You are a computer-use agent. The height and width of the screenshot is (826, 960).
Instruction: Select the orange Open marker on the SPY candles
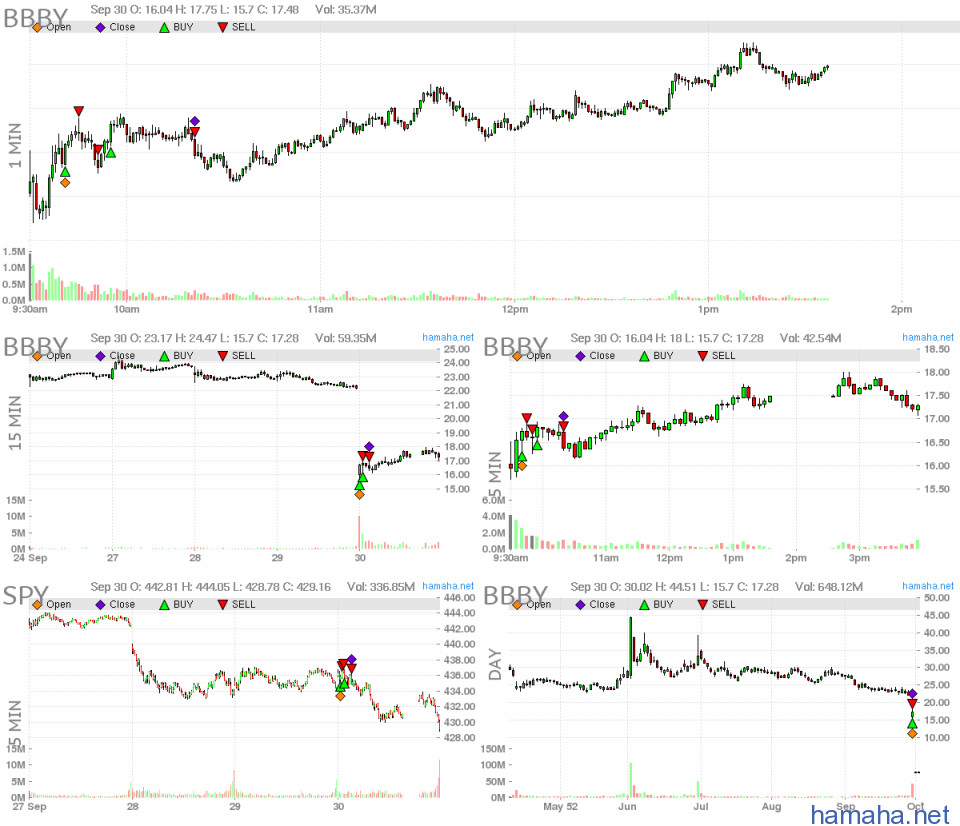340,696
